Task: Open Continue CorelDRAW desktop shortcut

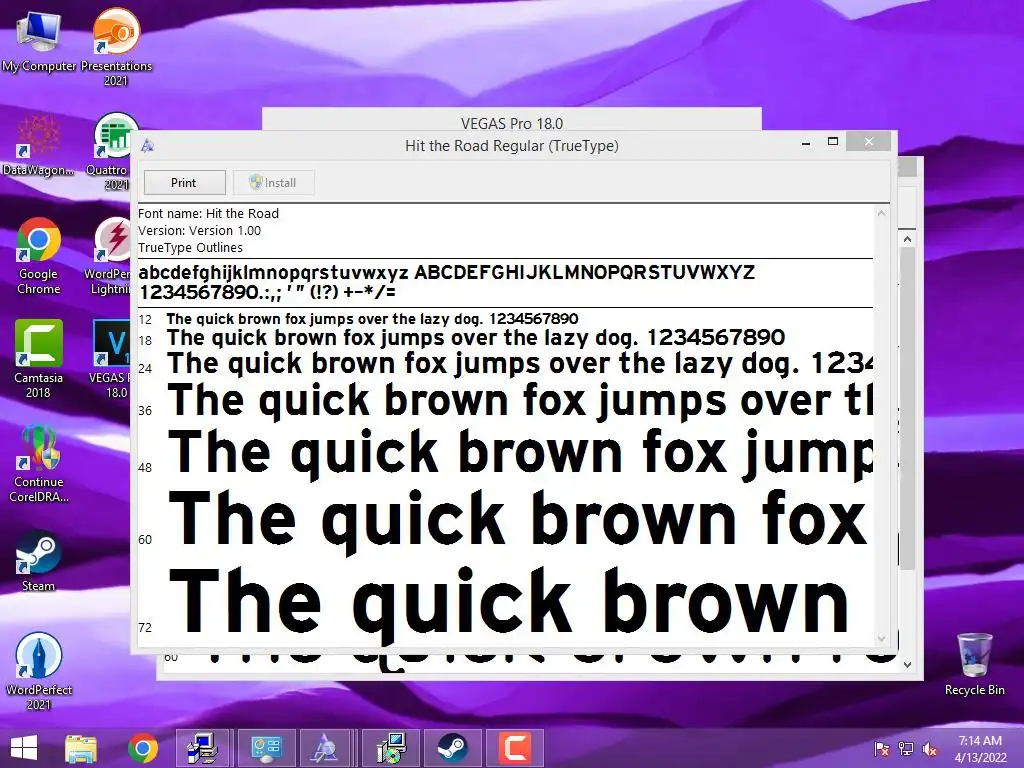Action: coord(39,464)
